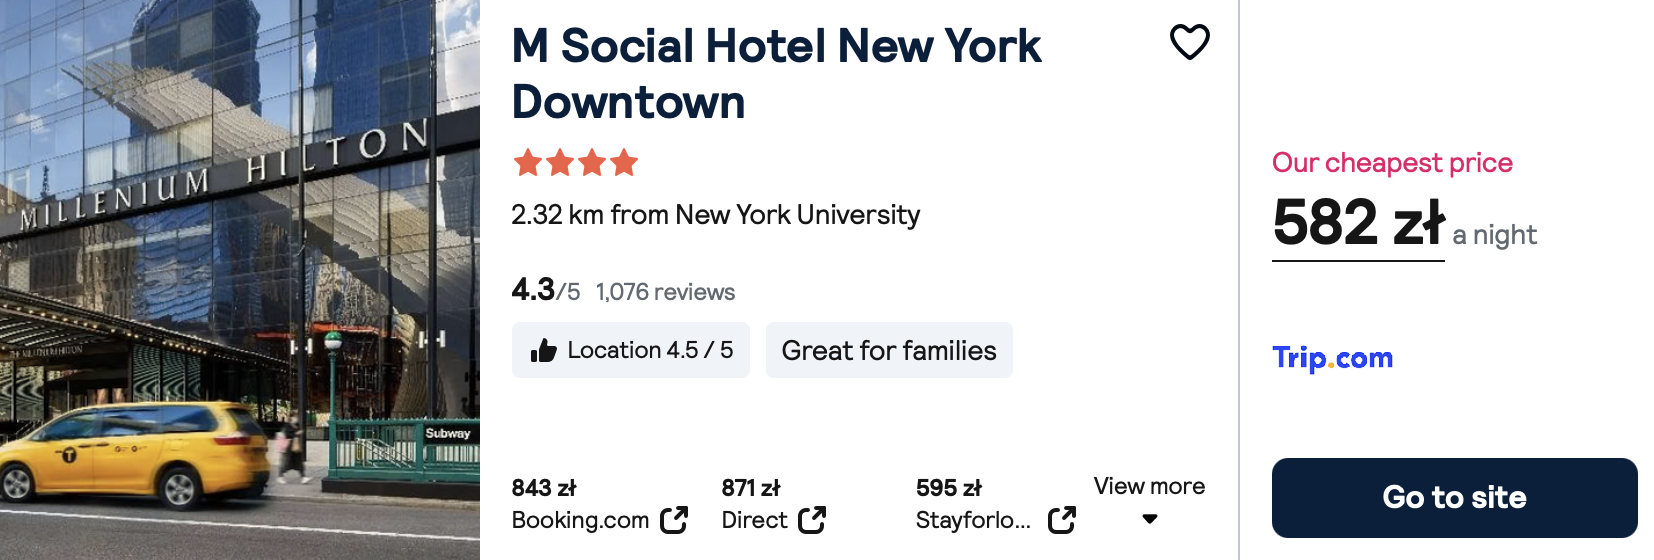Screen dimensions: 1654x560
Task: Open Stayforlong external link icon
Action: point(1061,520)
